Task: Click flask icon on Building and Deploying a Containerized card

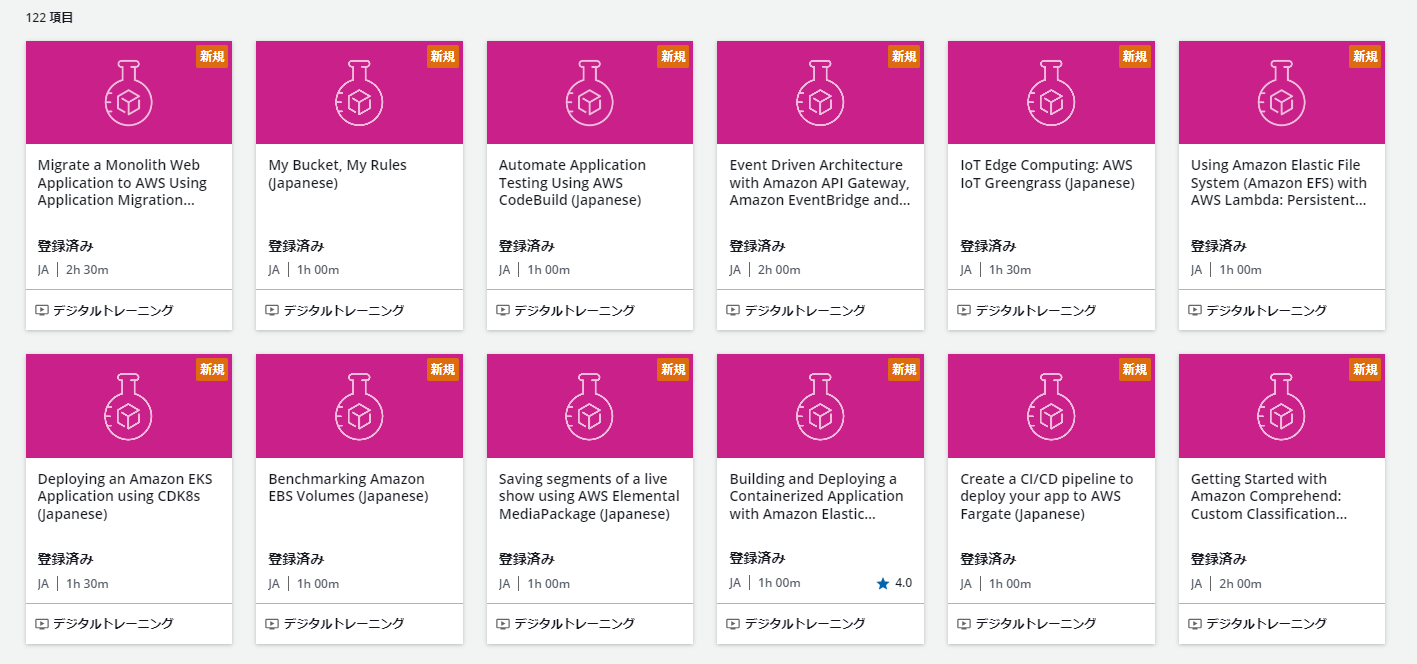Action: click(820, 406)
